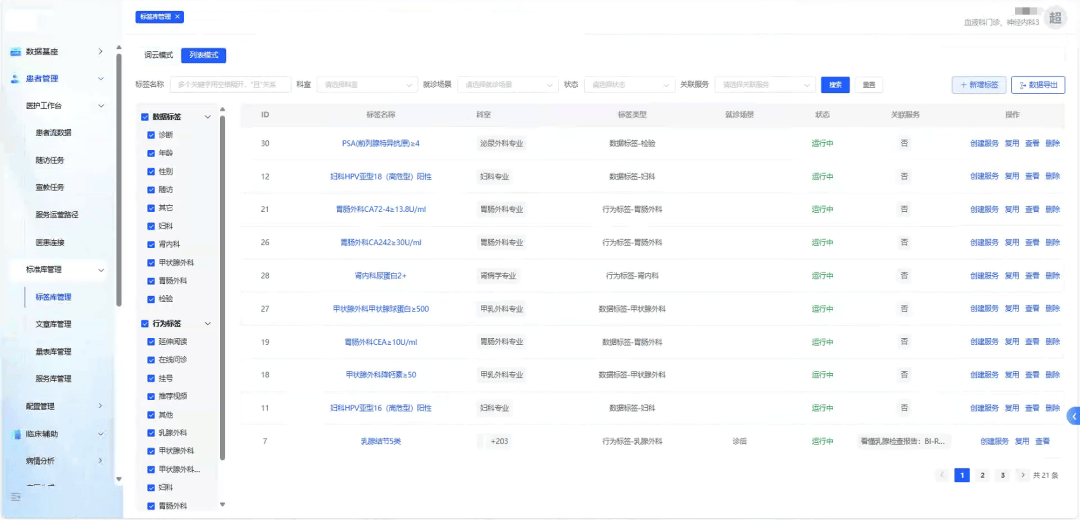
Task: Uncheck the 数据标签 group checkbox
Action: pyautogui.click(x=146, y=117)
